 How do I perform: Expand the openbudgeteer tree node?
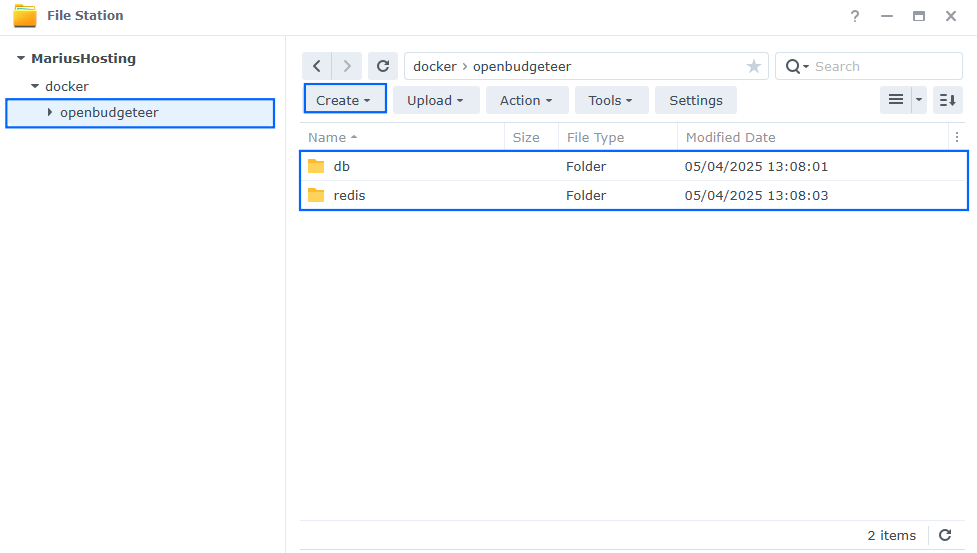(x=50, y=112)
